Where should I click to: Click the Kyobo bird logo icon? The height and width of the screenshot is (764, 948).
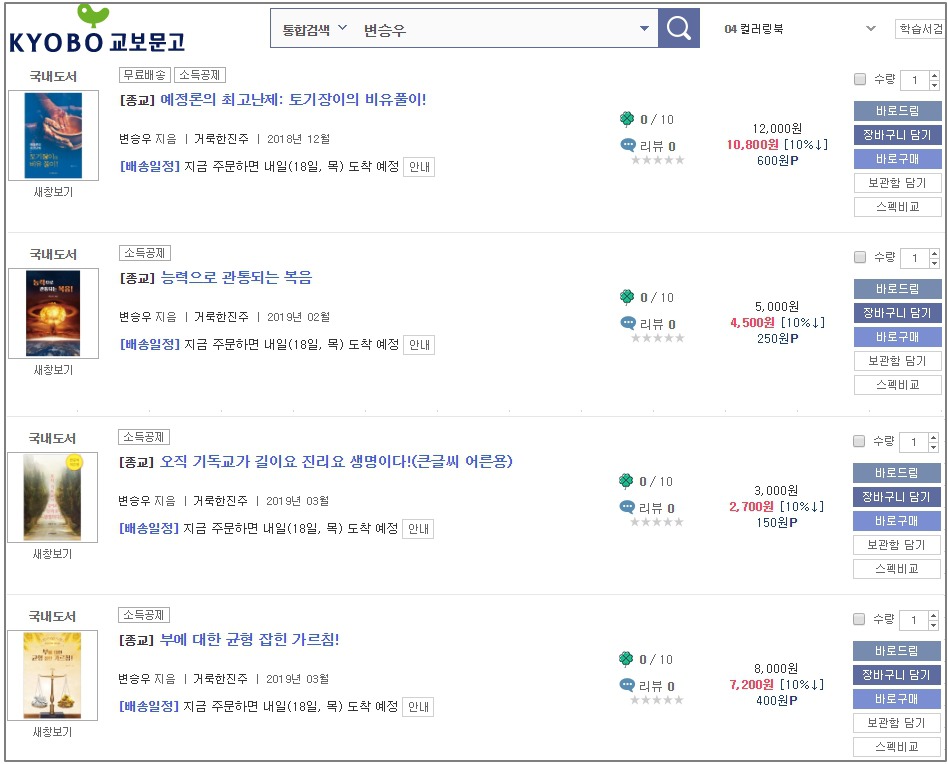pyautogui.click(x=94, y=15)
